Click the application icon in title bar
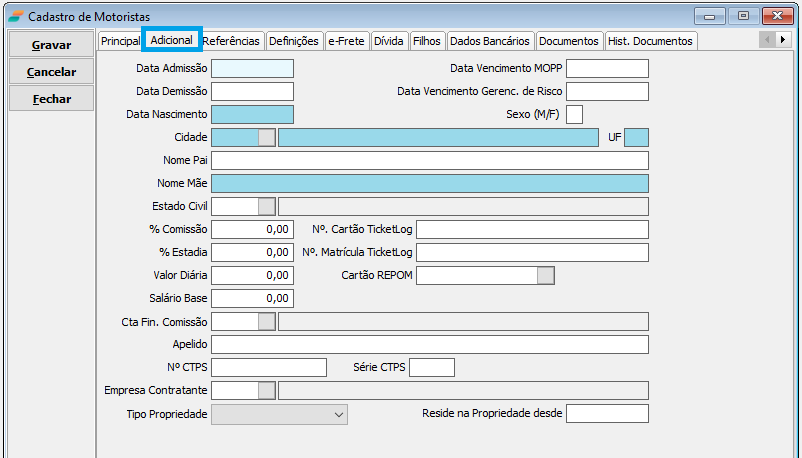 15,16
